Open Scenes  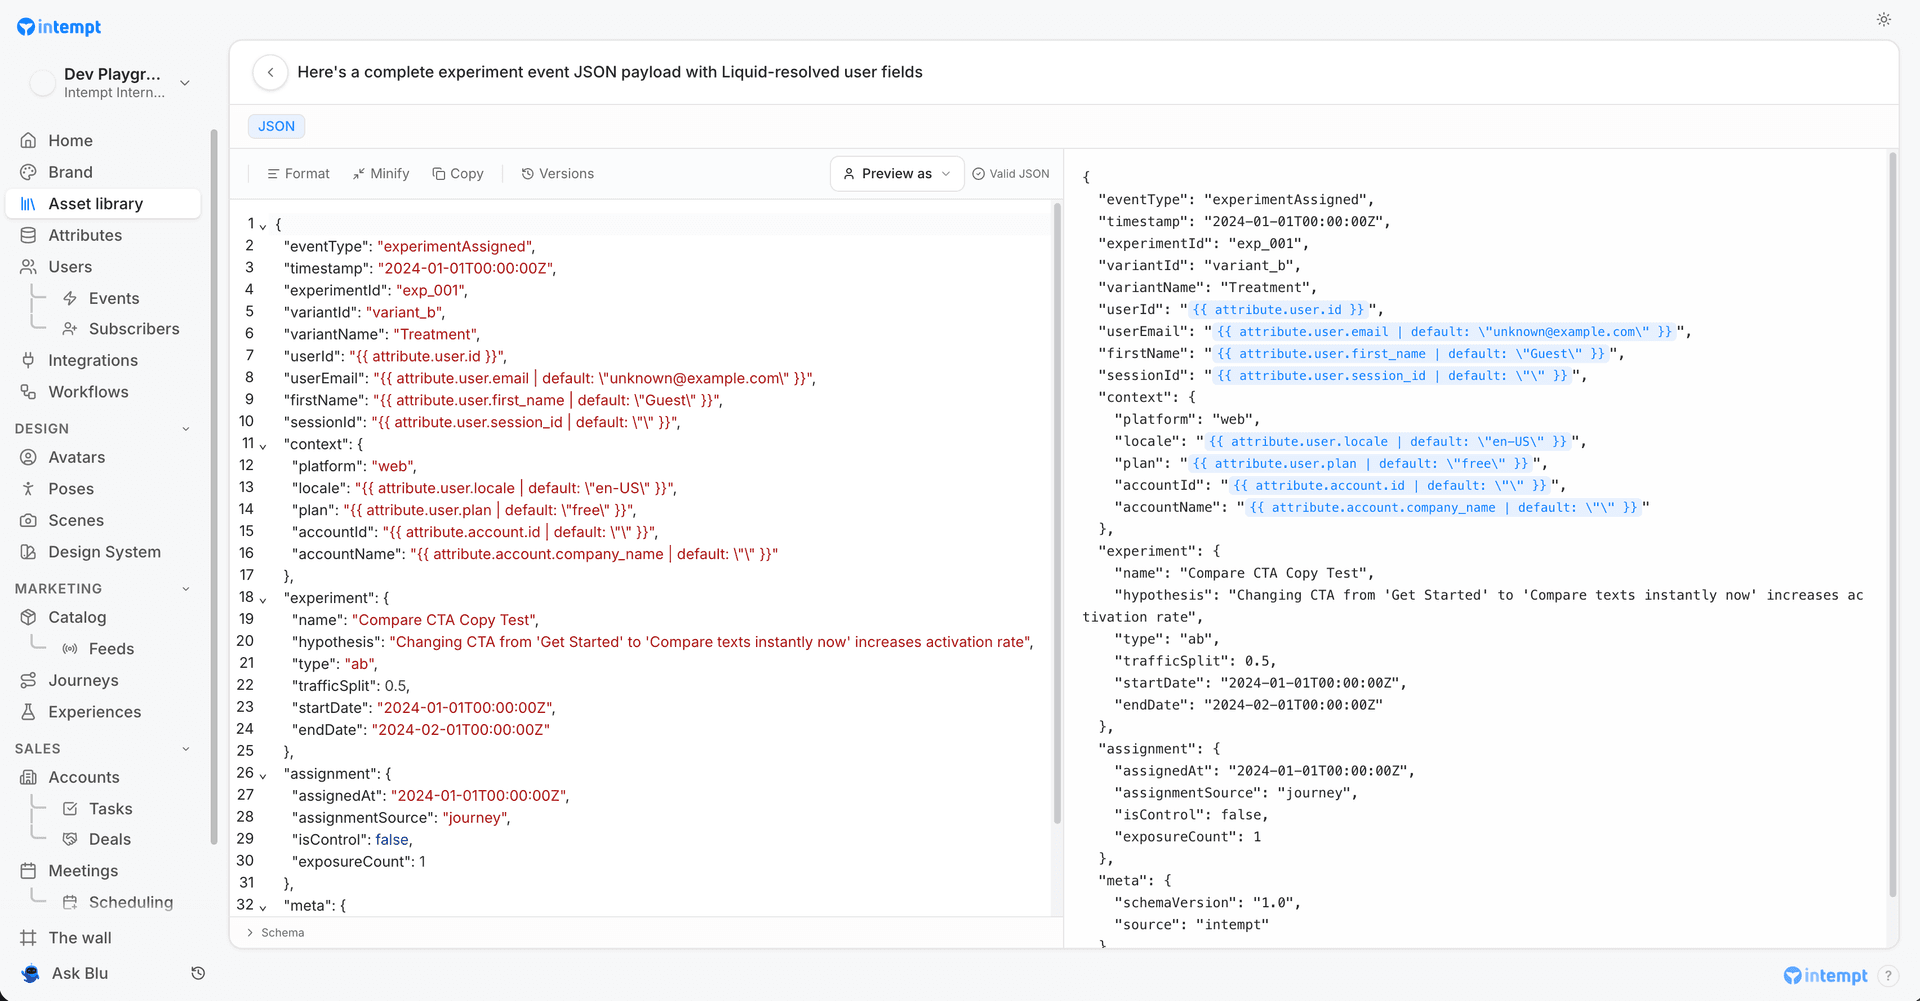click(x=103, y=520)
